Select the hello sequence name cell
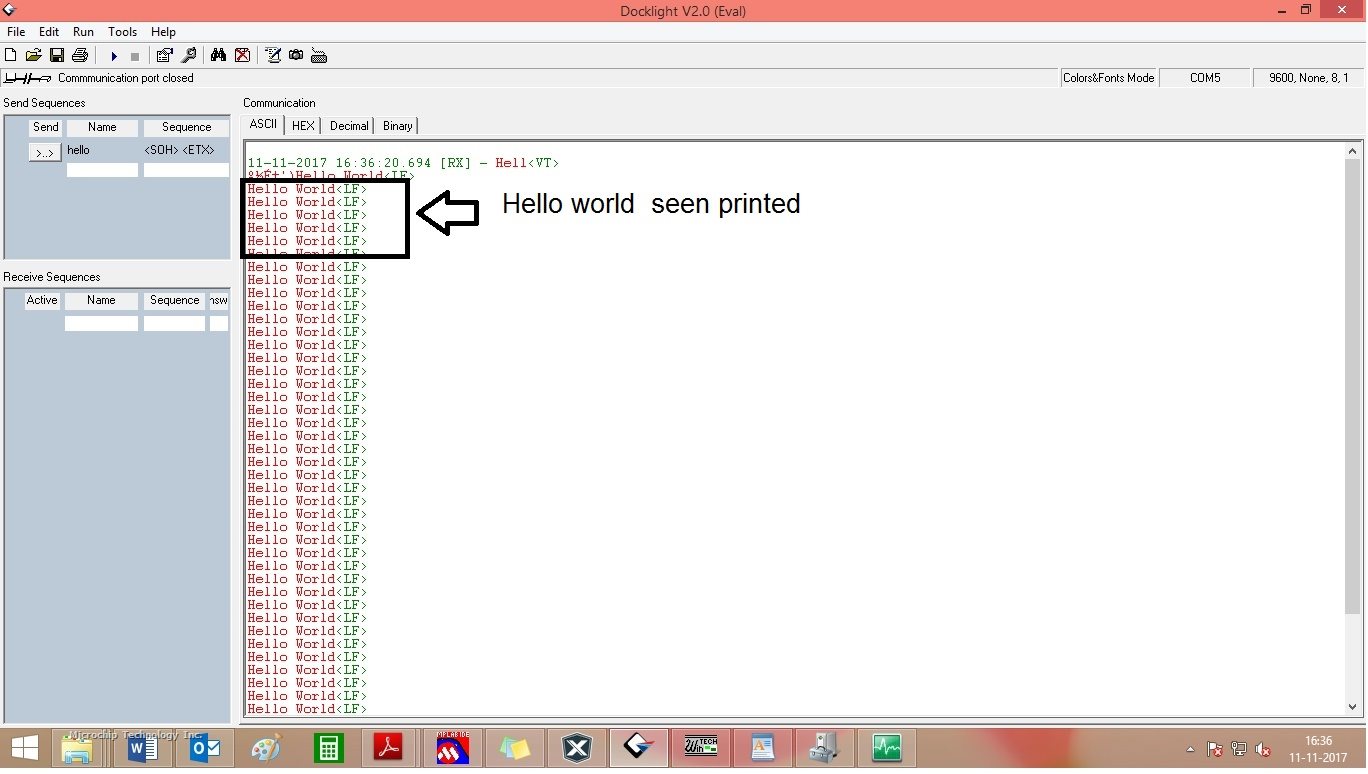Image resolution: width=1368 pixels, height=774 pixels. point(102,150)
